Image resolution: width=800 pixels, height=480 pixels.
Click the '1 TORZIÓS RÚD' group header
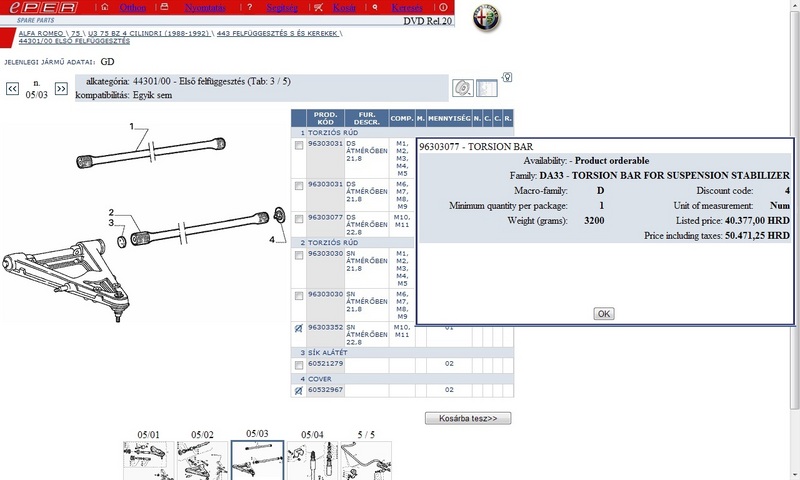click(402, 133)
